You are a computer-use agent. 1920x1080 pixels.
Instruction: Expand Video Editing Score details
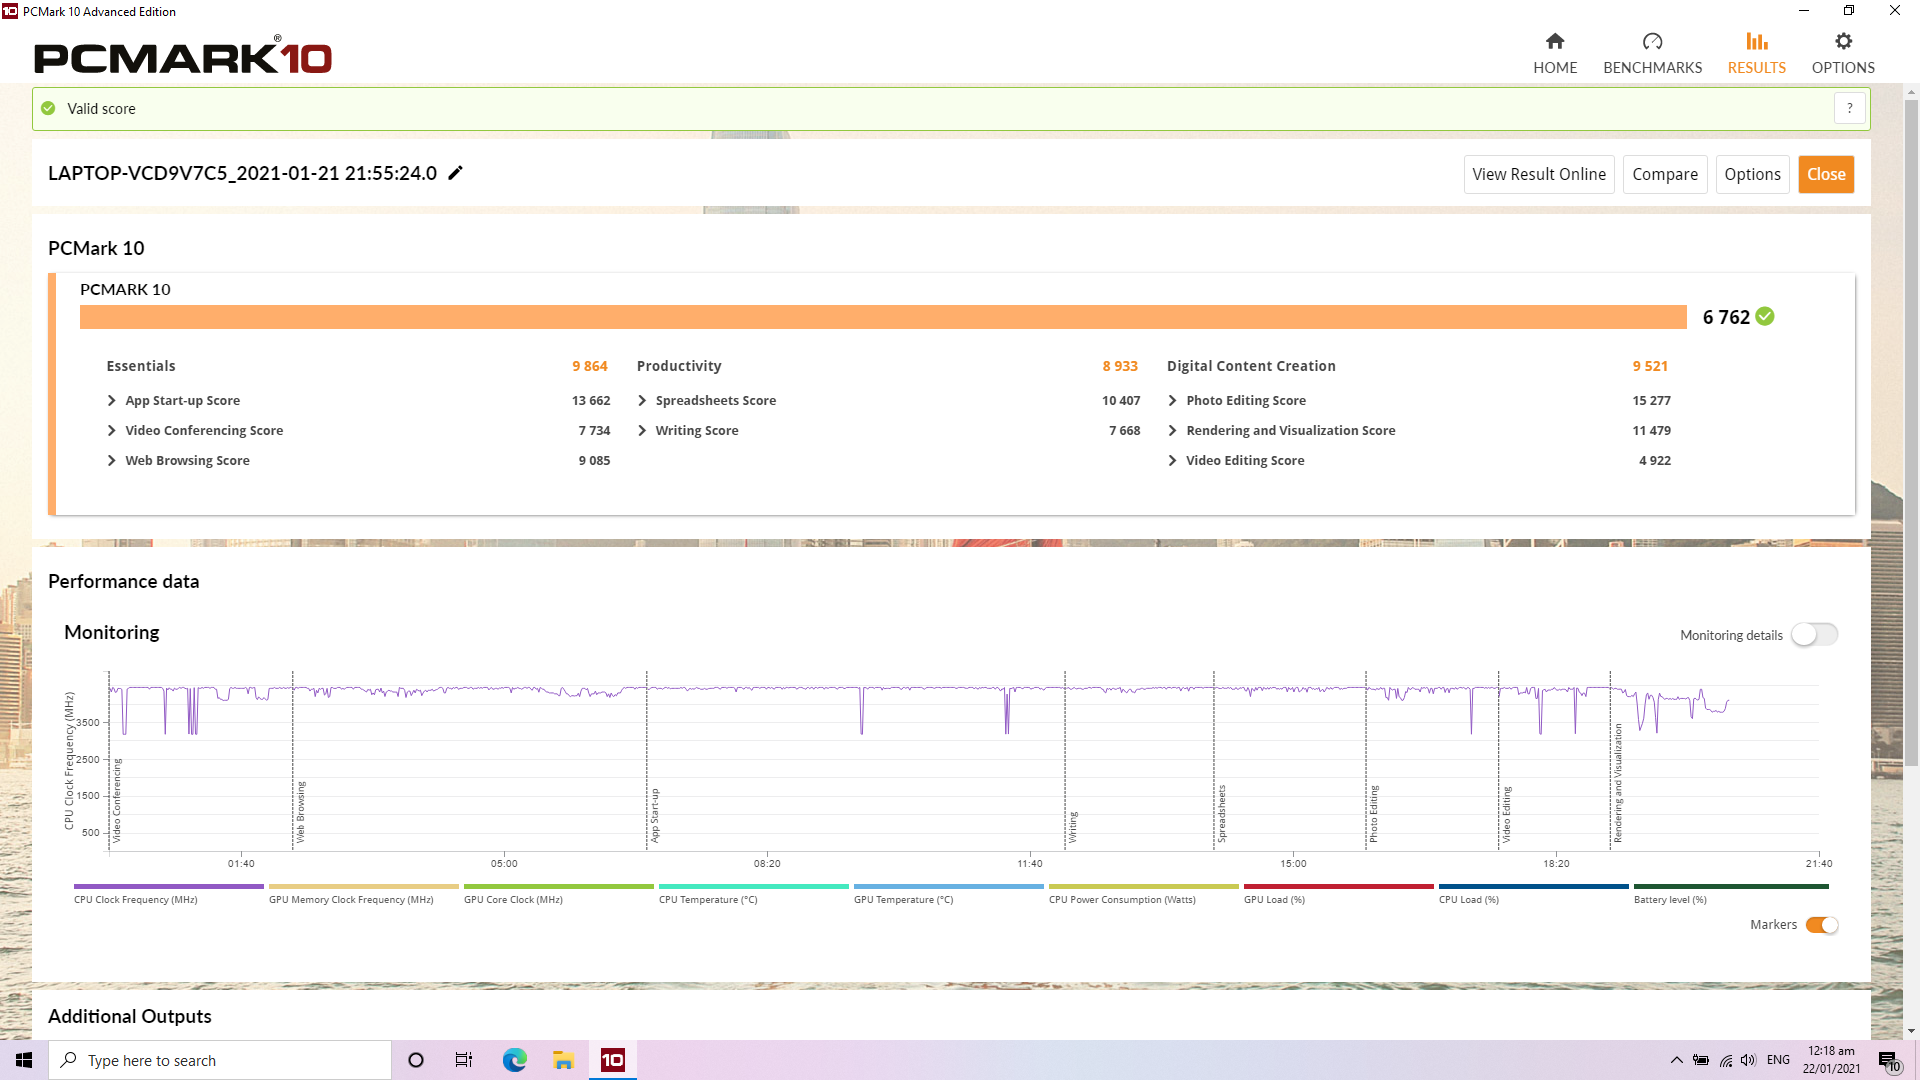tap(1172, 460)
